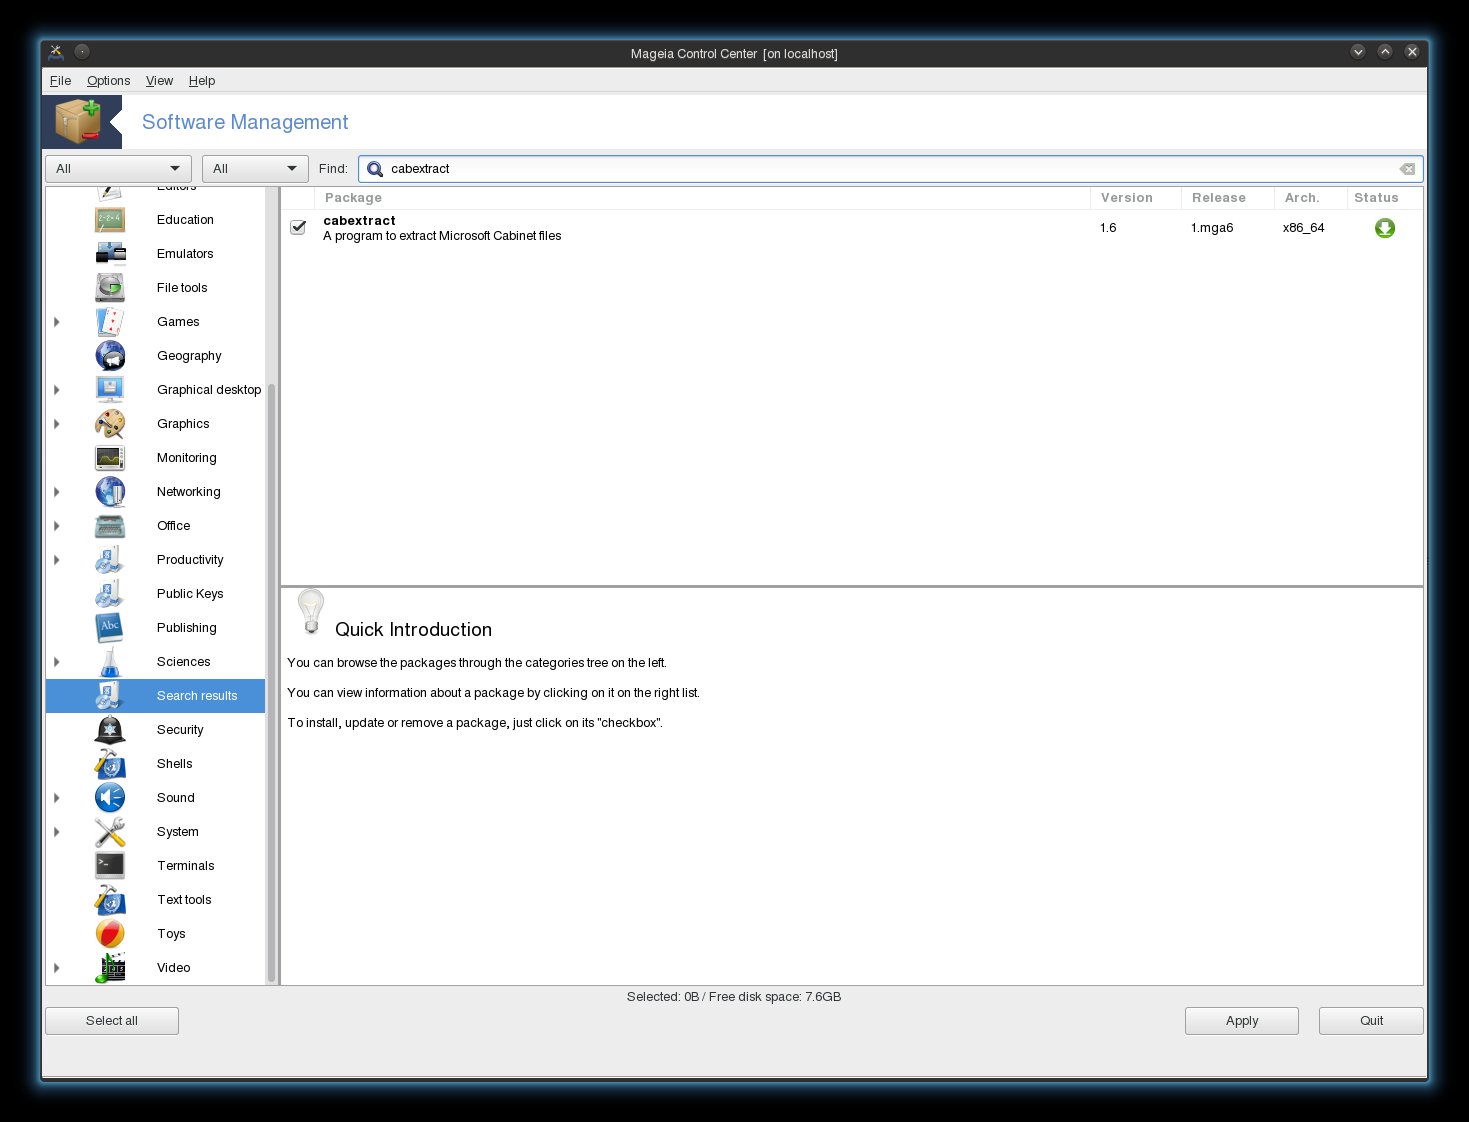Image resolution: width=1469 pixels, height=1122 pixels.
Task: Click the Shells category icon
Action: tap(110, 764)
